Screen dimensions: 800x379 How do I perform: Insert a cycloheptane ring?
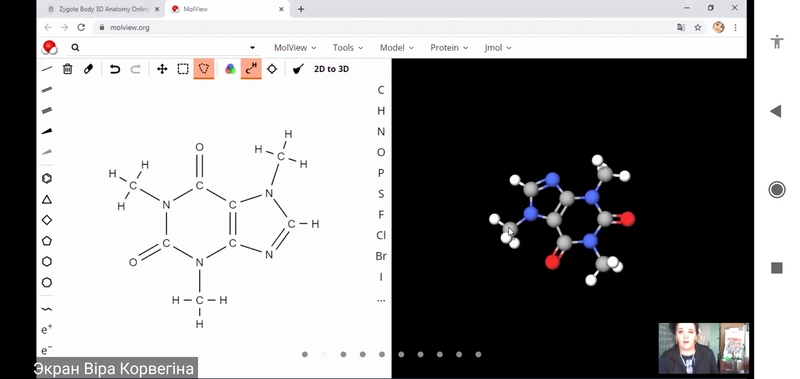(x=47, y=283)
